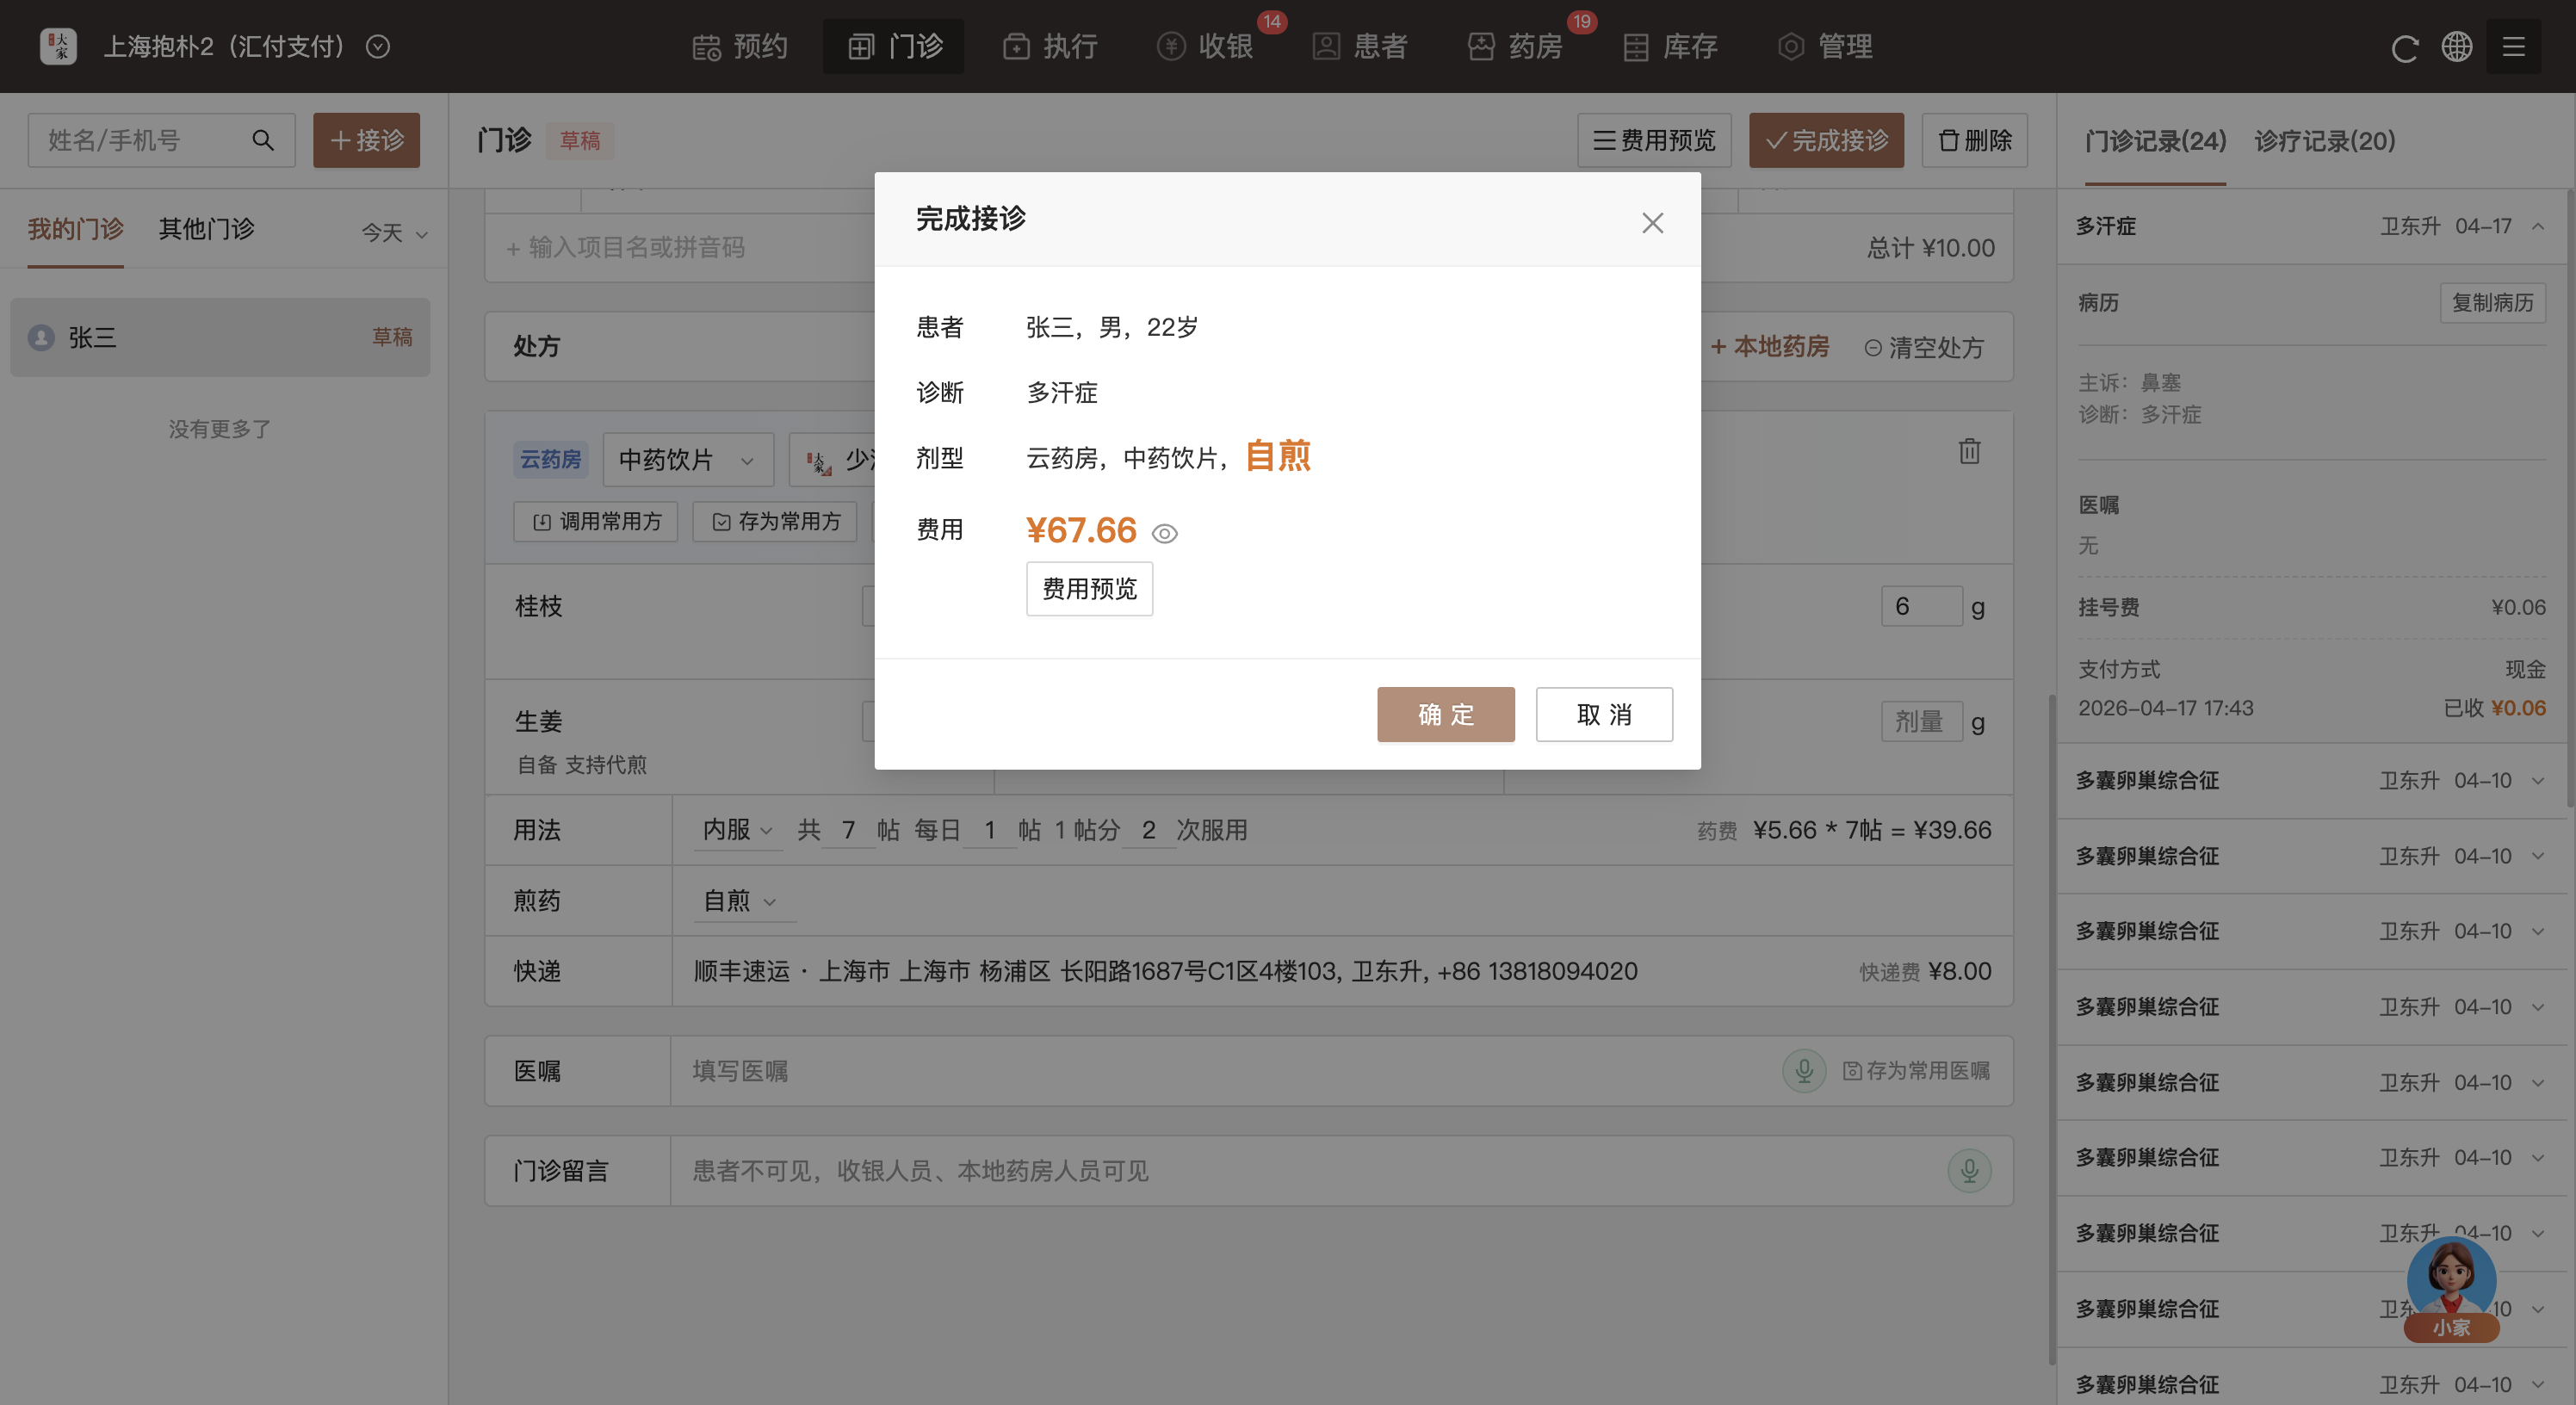Screen dimensions: 2576x1405
Task: Open the 今天 date filter dropdown
Action: [x=394, y=233]
